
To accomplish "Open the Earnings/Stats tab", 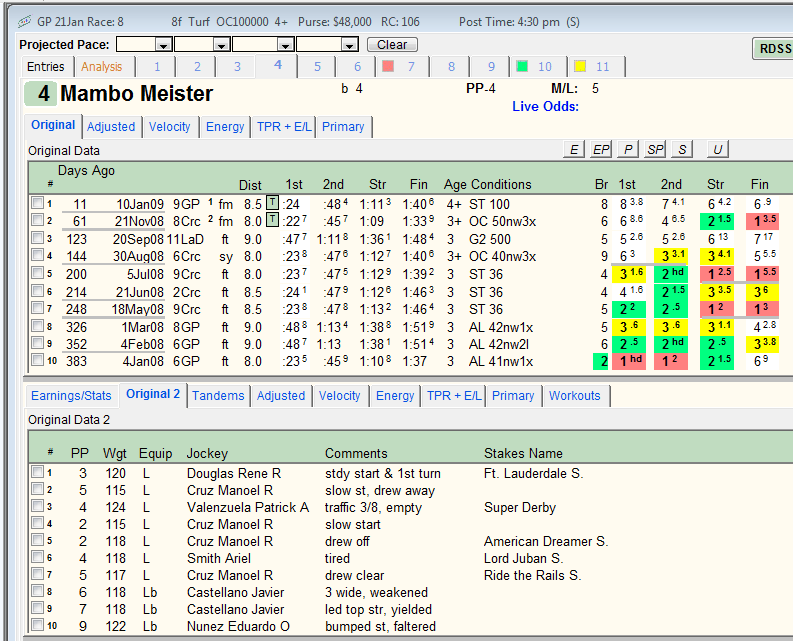I will click(71, 396).
